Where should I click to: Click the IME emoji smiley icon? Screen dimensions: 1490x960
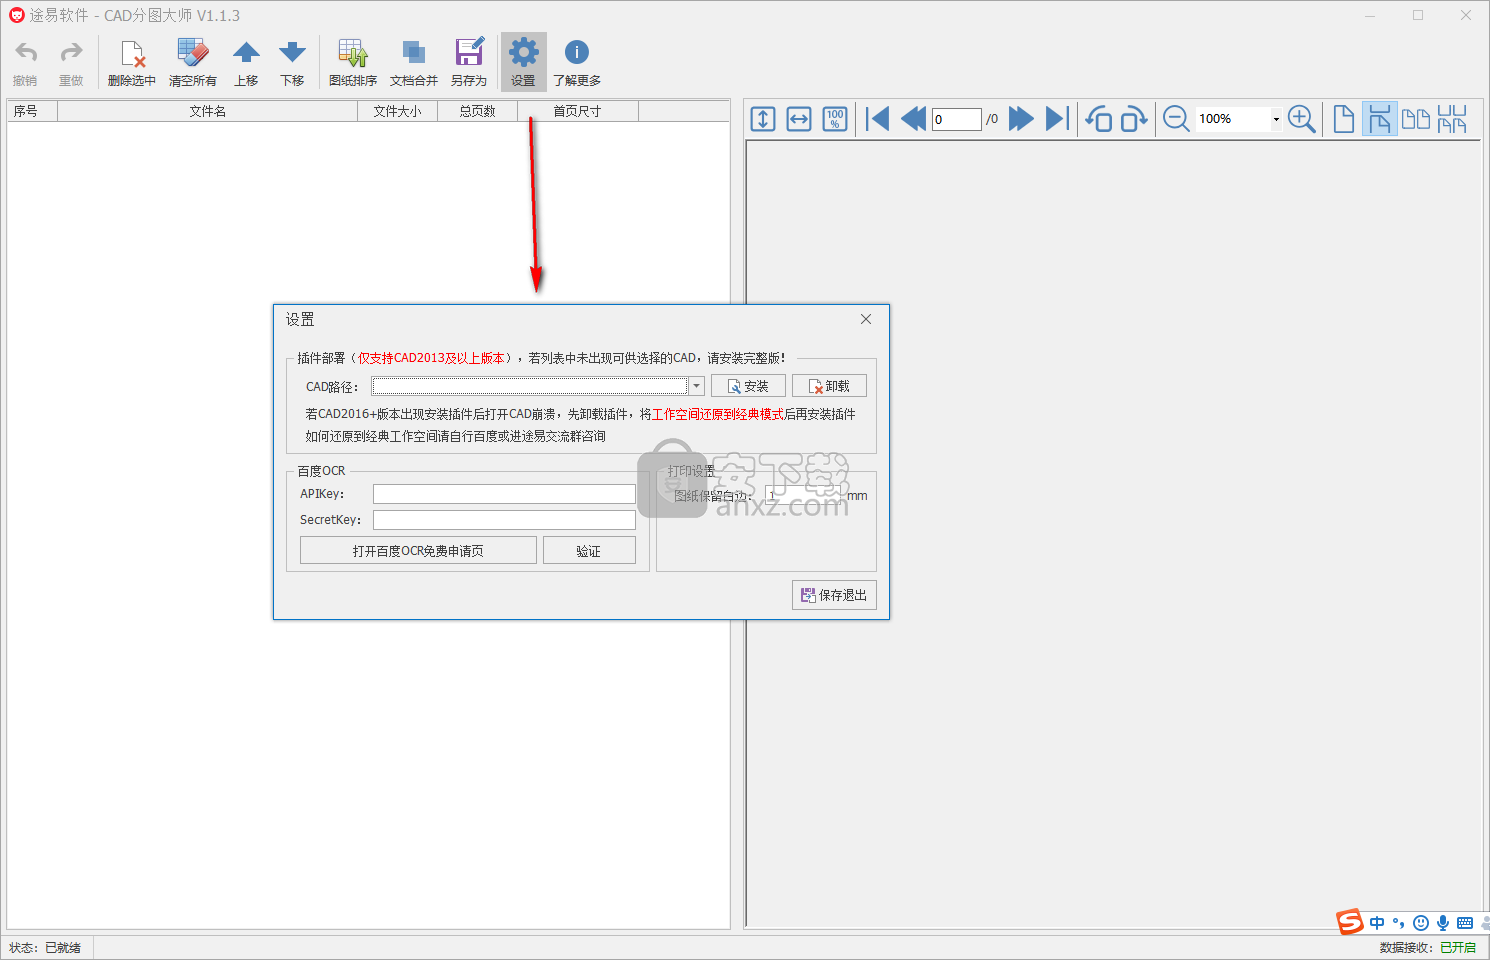1421,923
